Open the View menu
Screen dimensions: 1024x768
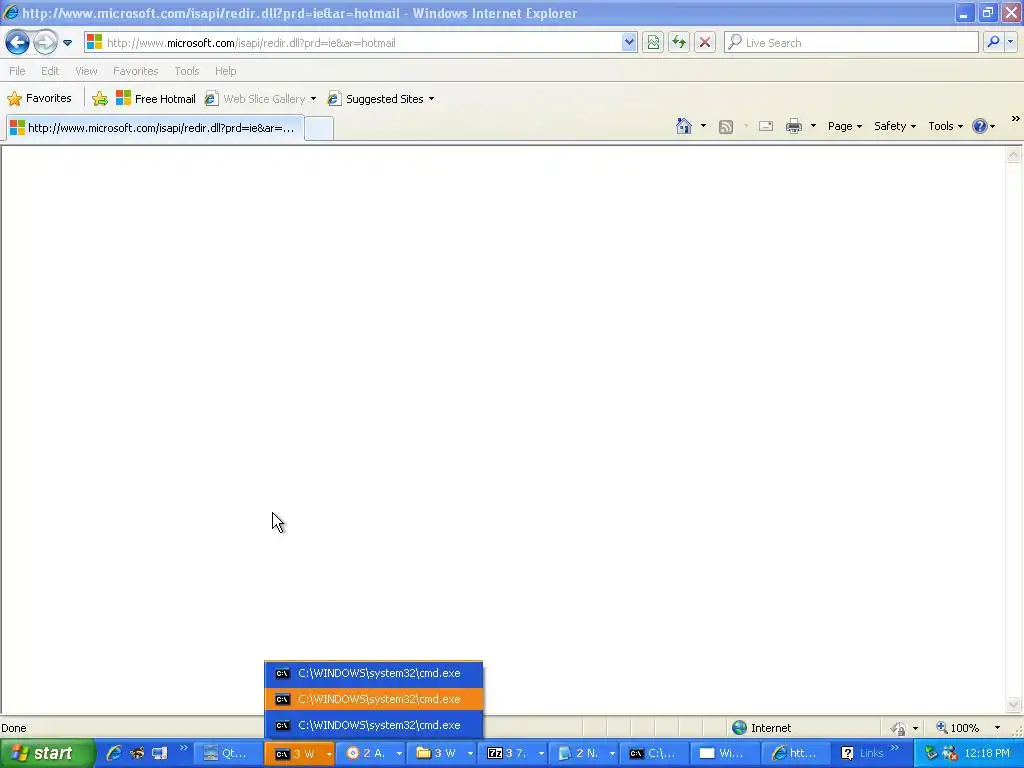pos(86,71)
